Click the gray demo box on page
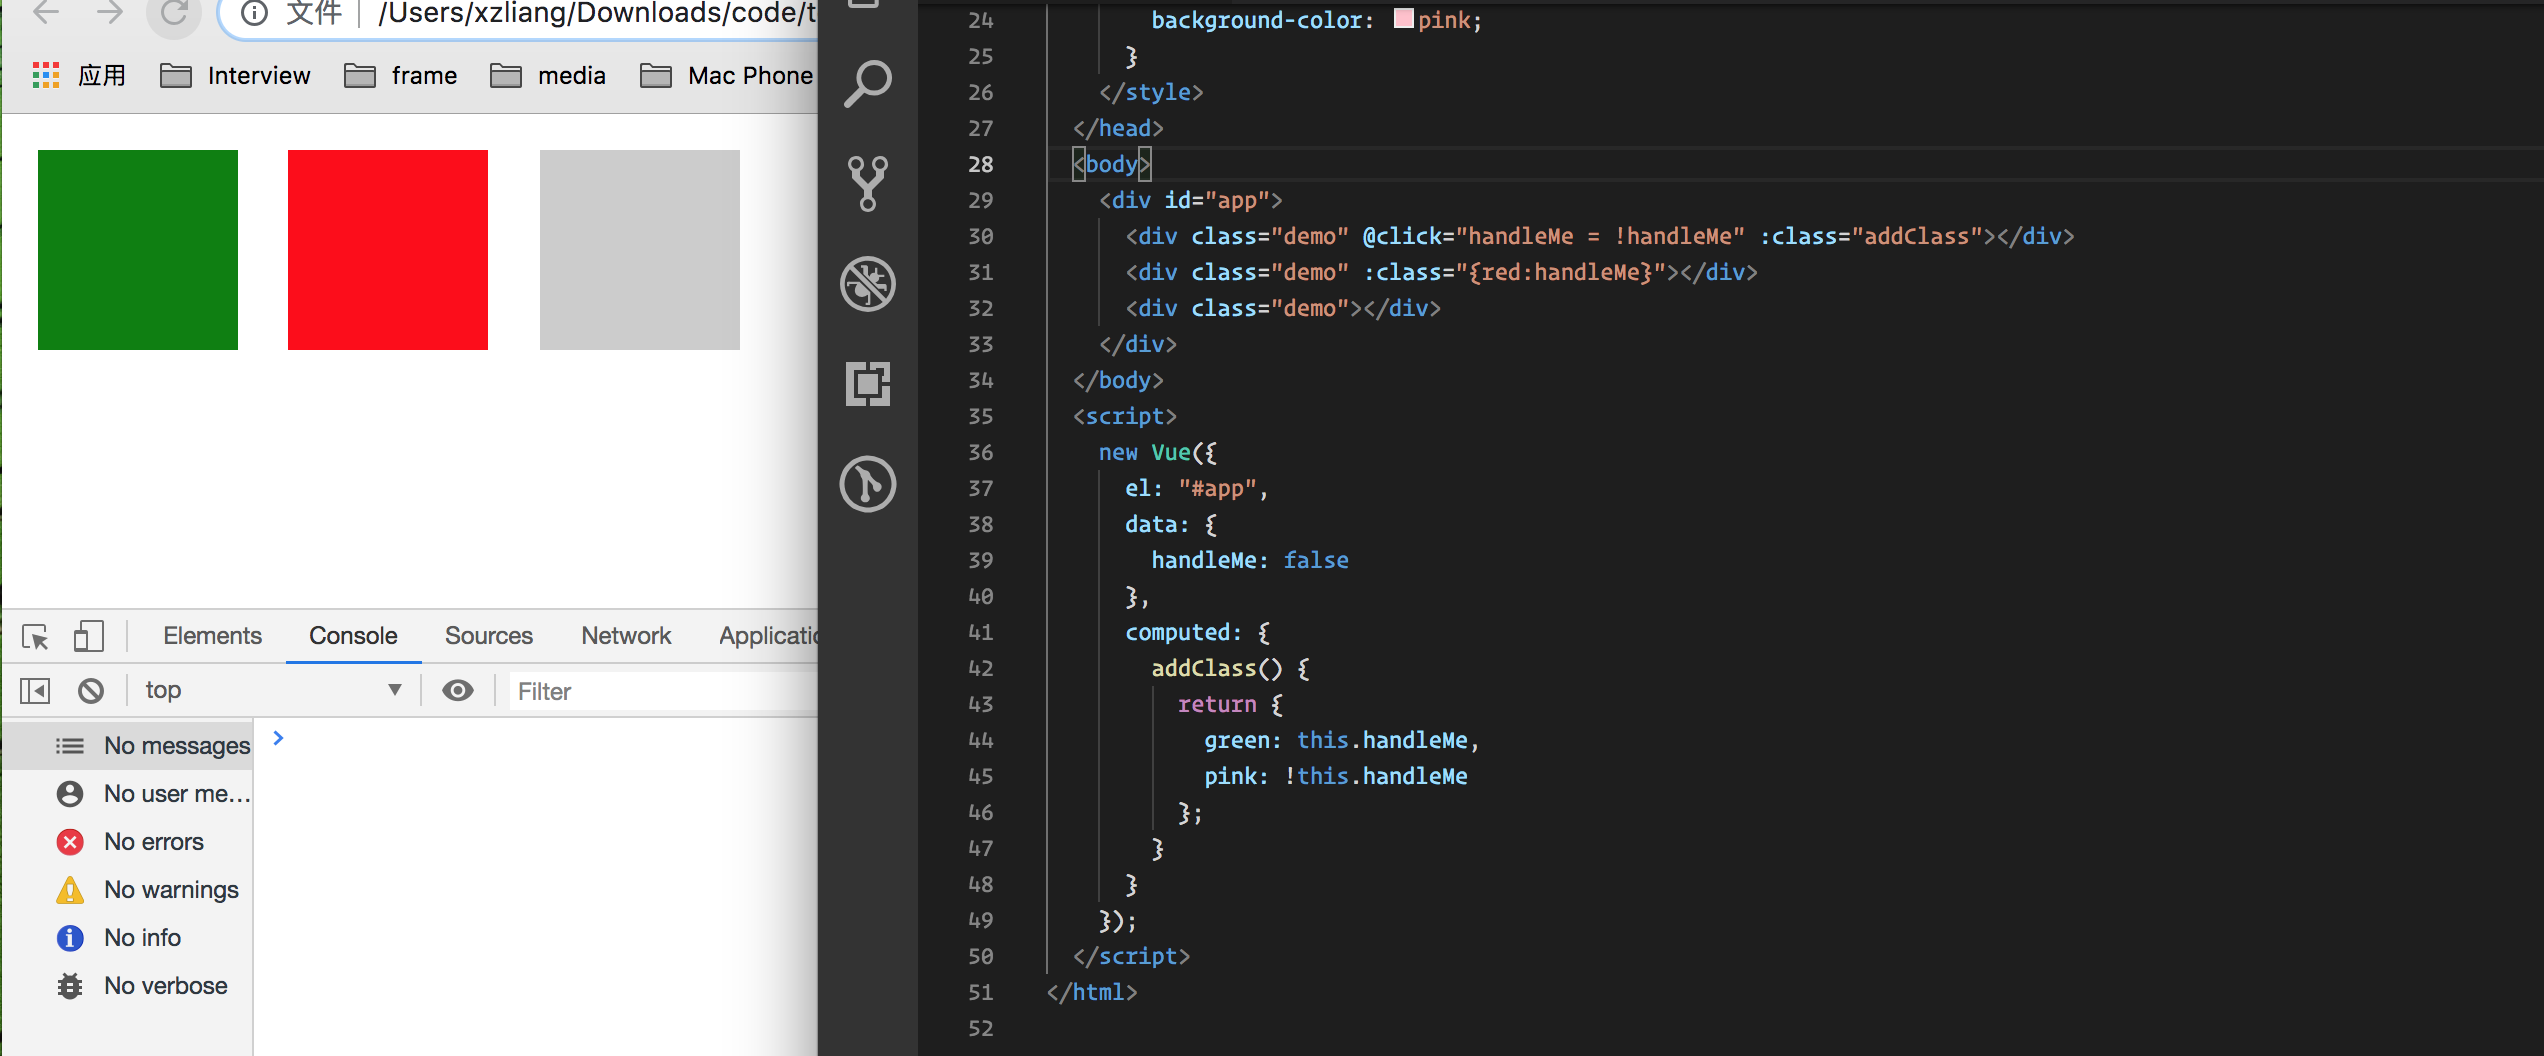2544x1056 pixels. pos(640,250)
